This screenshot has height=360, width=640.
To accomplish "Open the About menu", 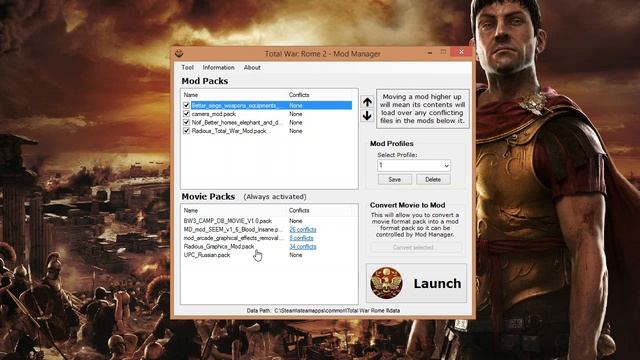I will point(252,67).
